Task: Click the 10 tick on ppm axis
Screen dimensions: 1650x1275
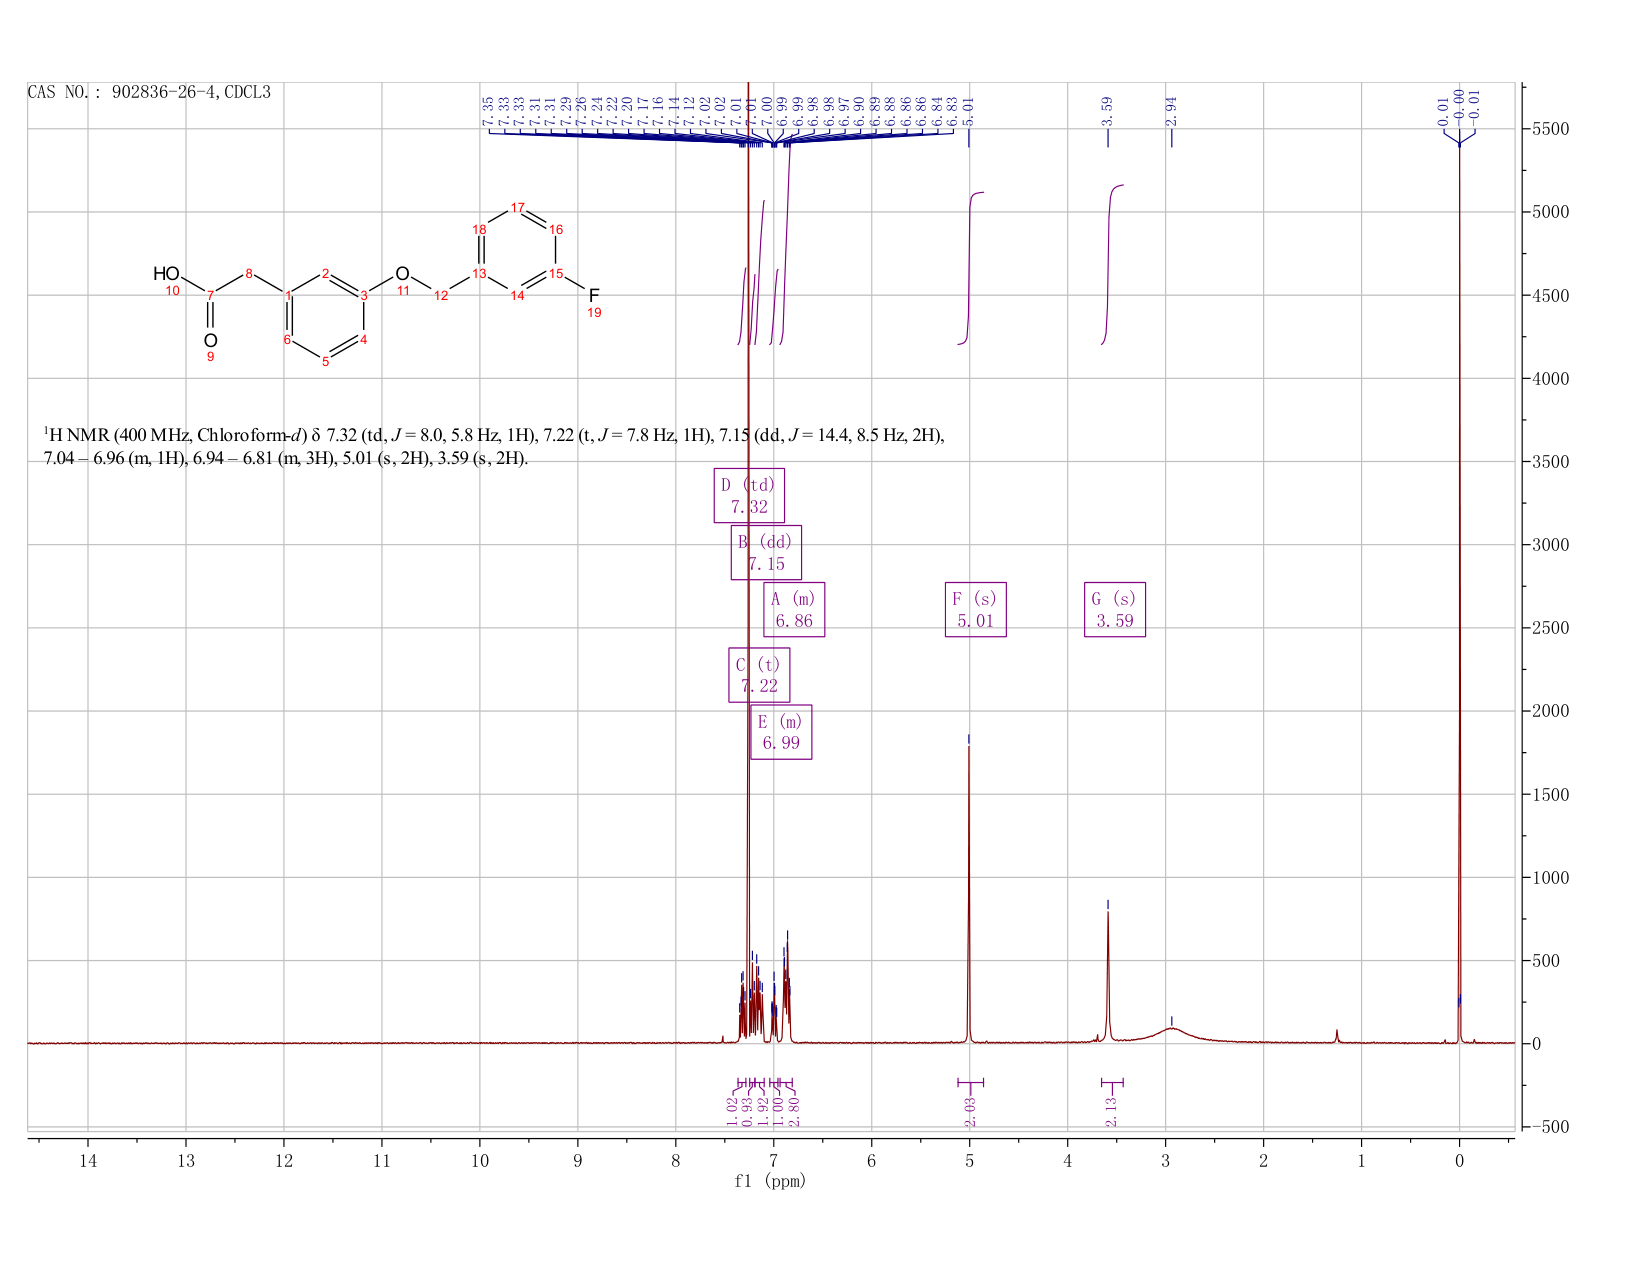Action: click(480, 1161)
